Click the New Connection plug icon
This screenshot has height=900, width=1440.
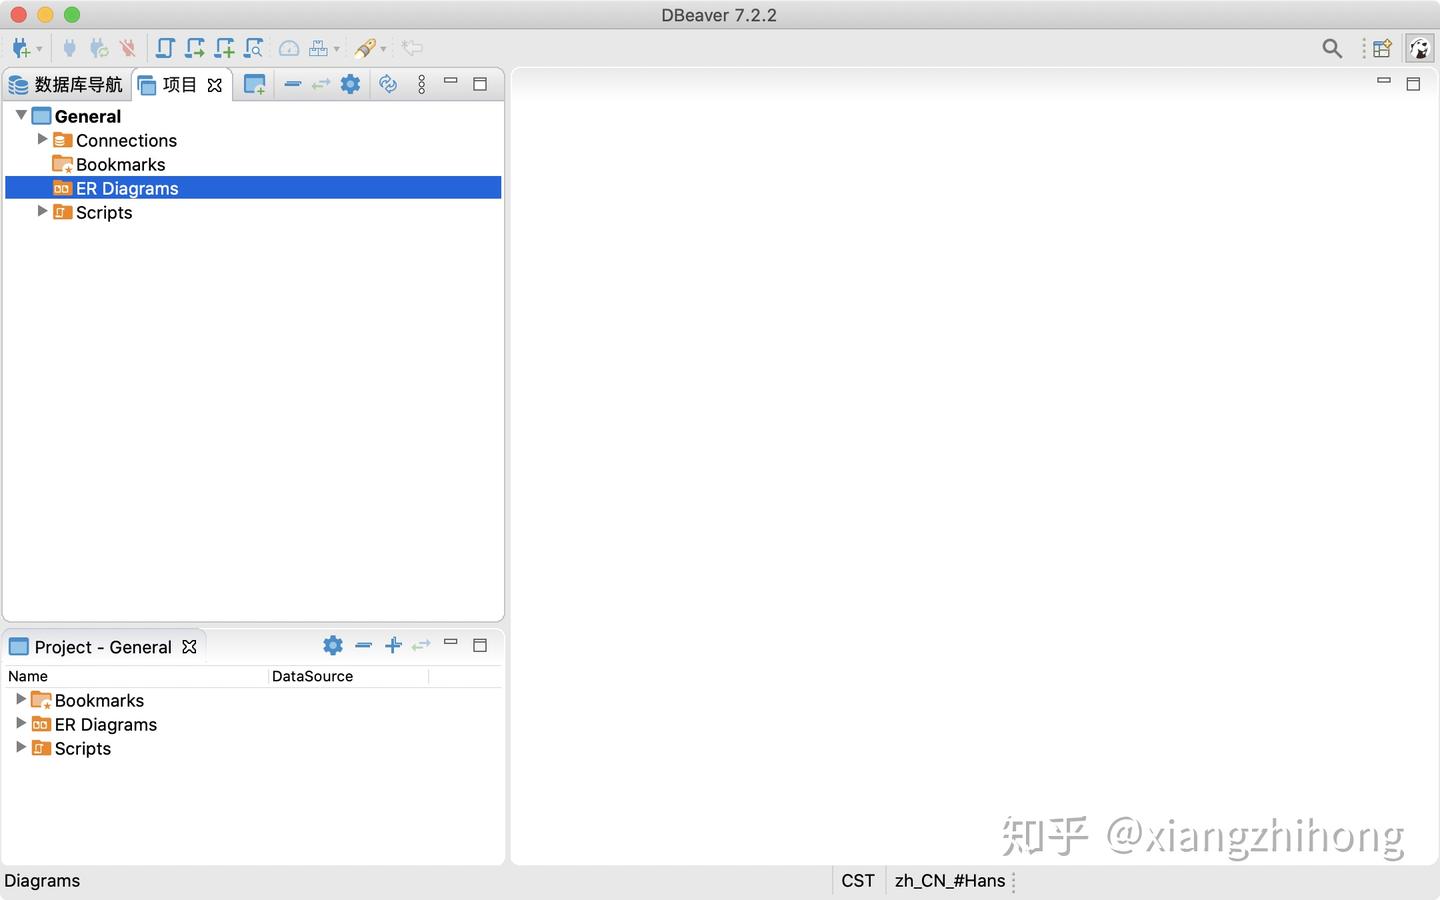point(20,48)
